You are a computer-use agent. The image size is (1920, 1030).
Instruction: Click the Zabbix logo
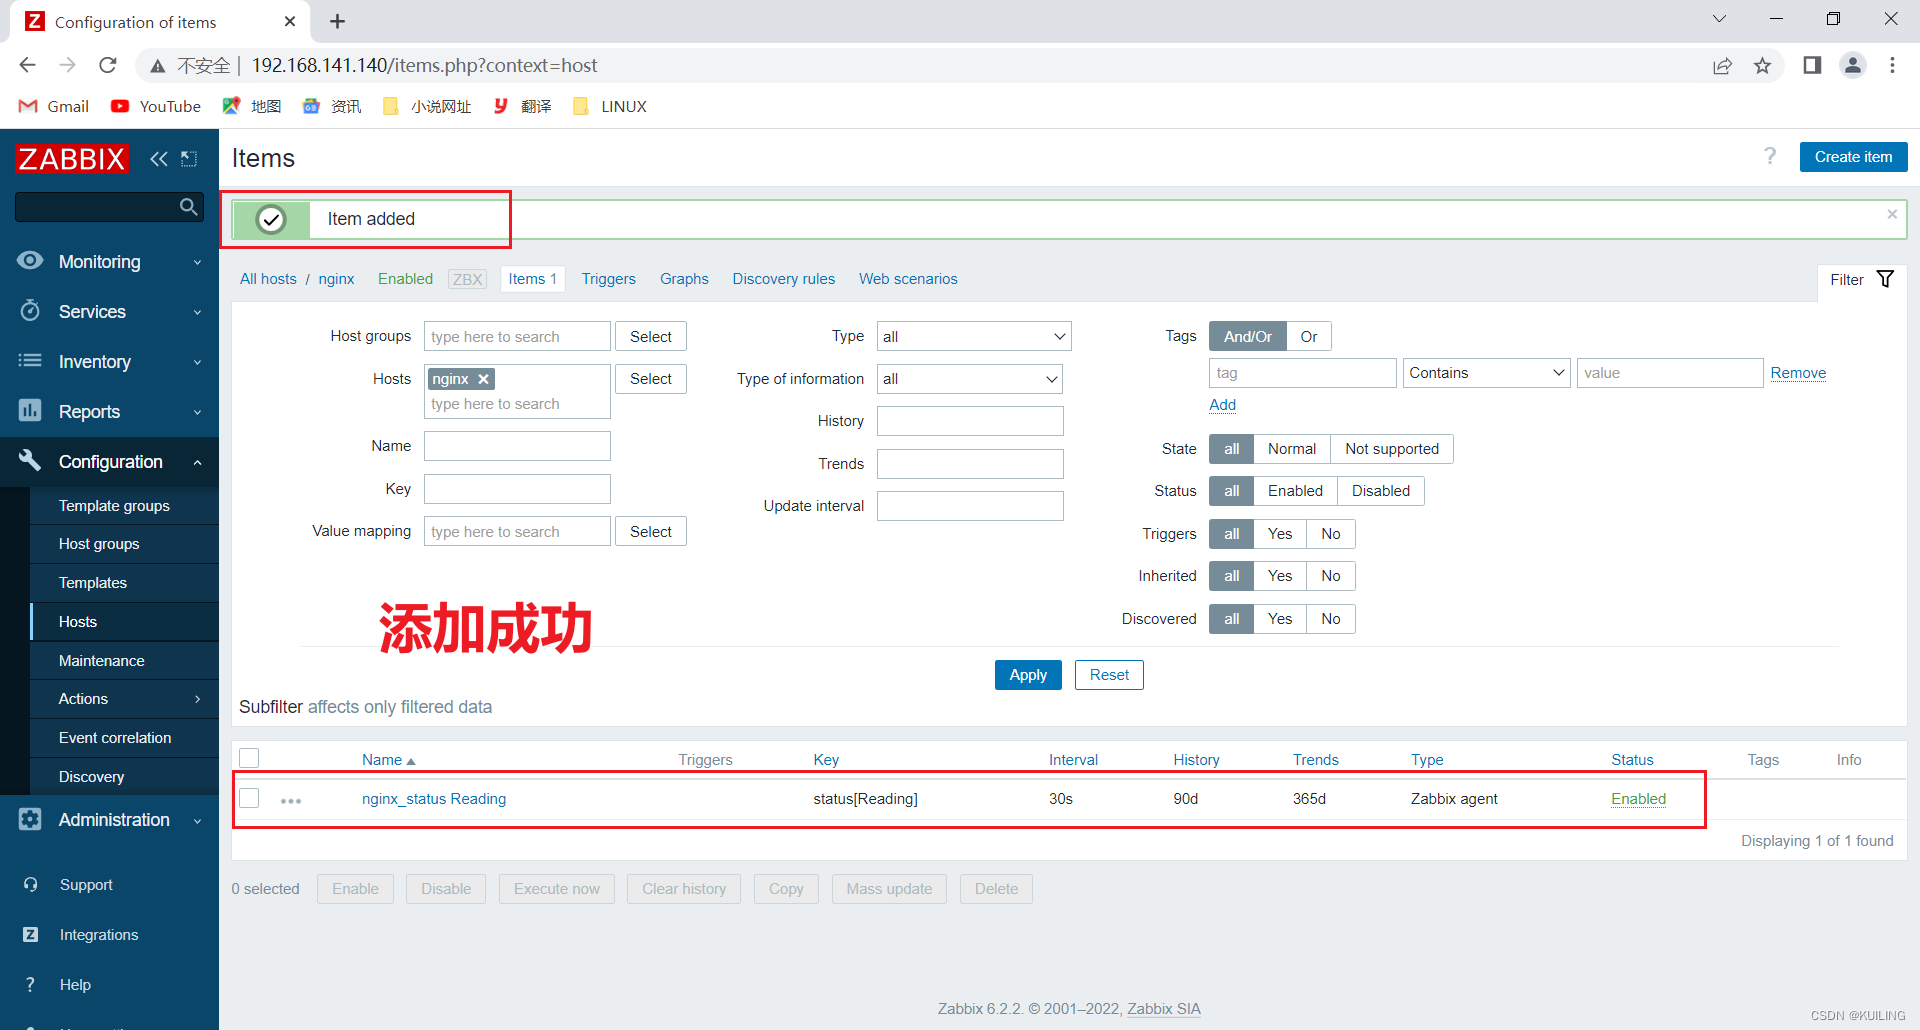coord(71,158)
